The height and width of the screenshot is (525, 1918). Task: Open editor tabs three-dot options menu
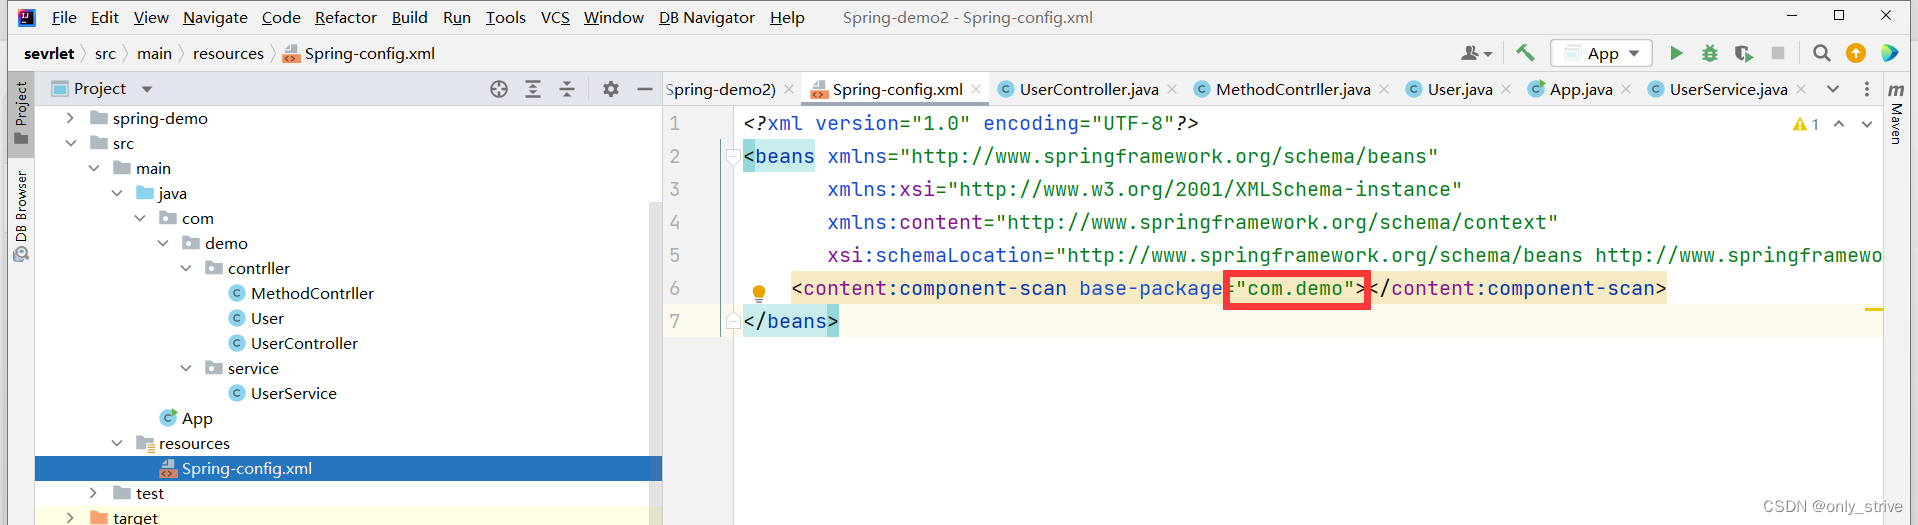click(1866, 89)
